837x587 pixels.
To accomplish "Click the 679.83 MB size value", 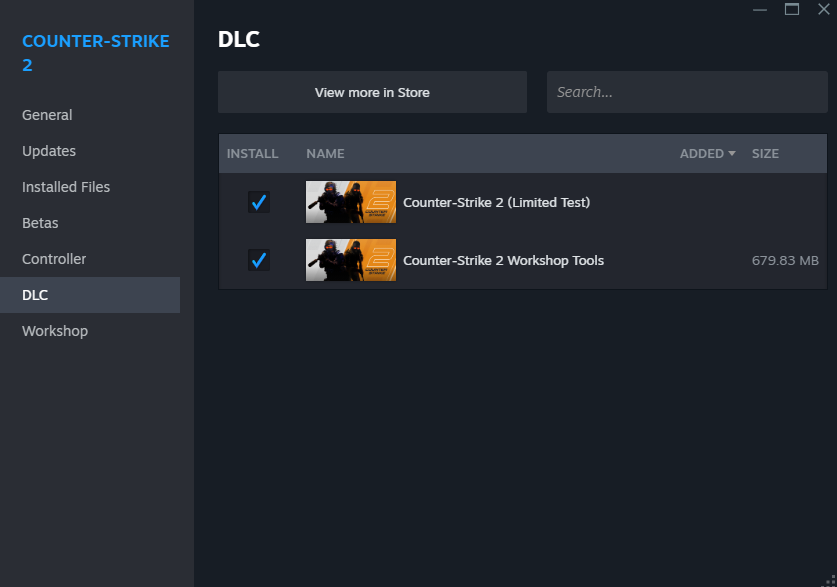I will pos(785,260).
